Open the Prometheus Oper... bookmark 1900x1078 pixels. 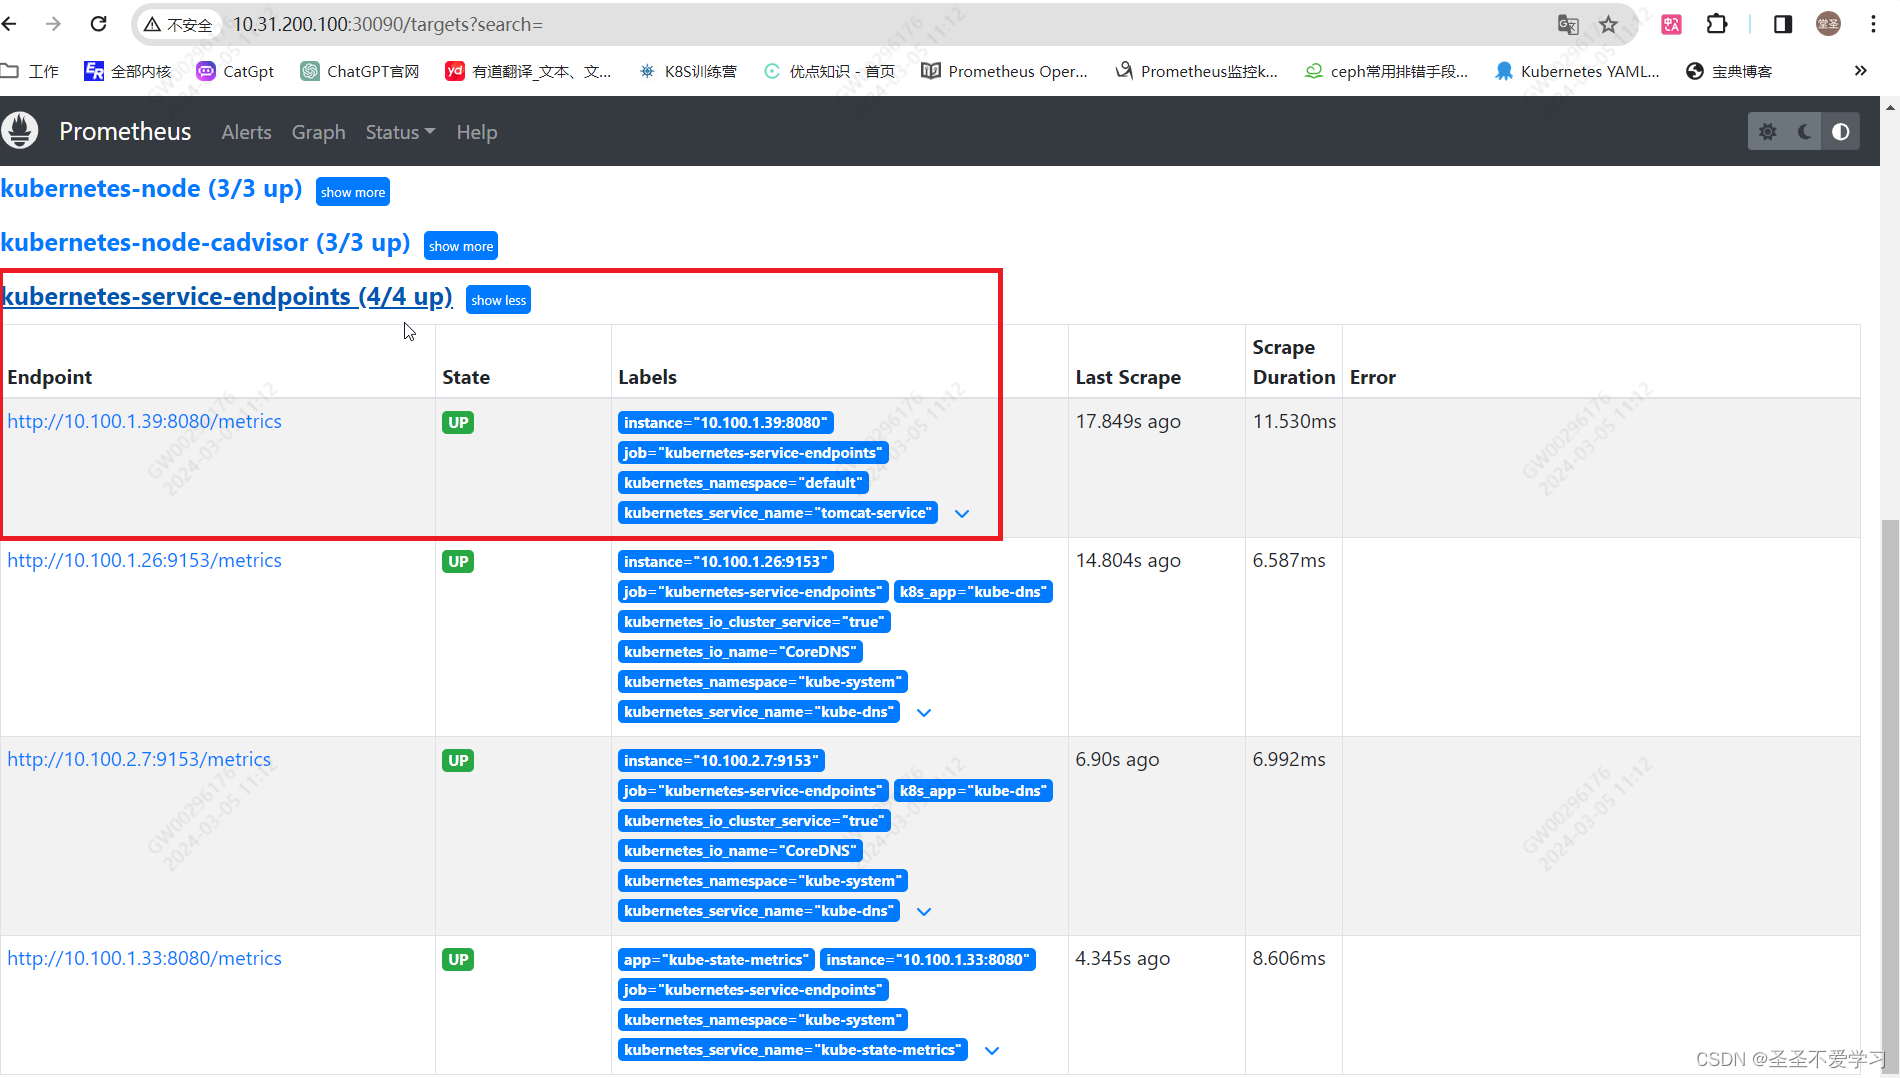pos(1004,71)
